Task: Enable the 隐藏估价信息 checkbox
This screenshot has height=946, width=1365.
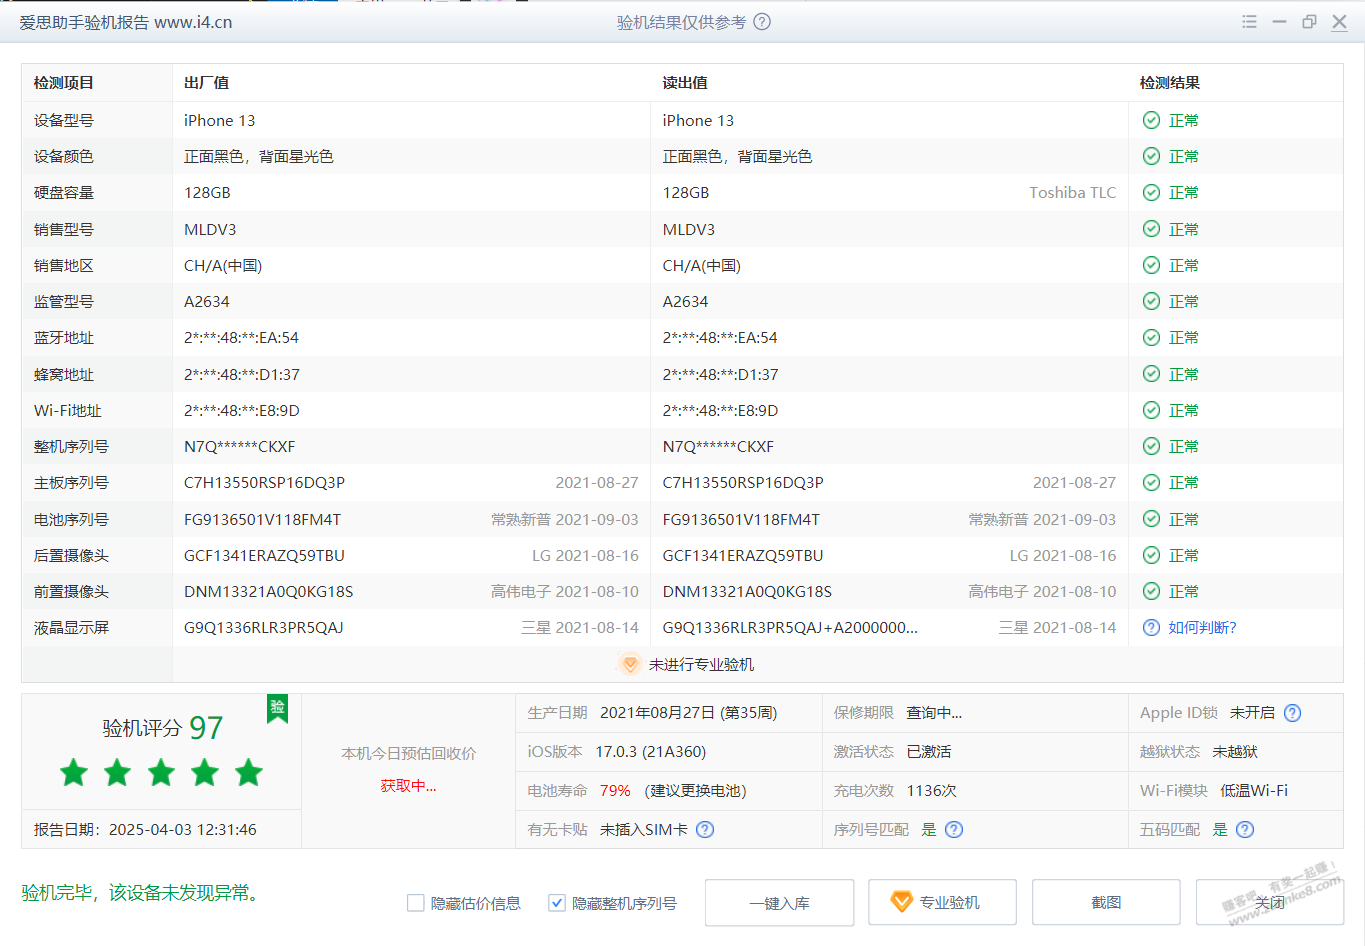Action: [x=416, y=903]
